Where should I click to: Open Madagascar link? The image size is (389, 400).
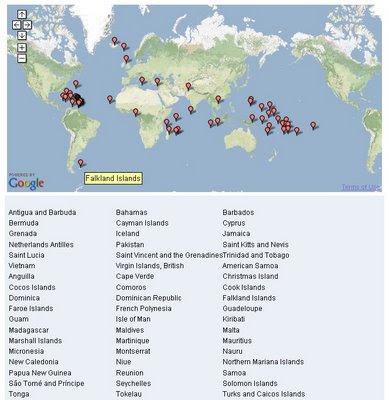pos(29,330)
